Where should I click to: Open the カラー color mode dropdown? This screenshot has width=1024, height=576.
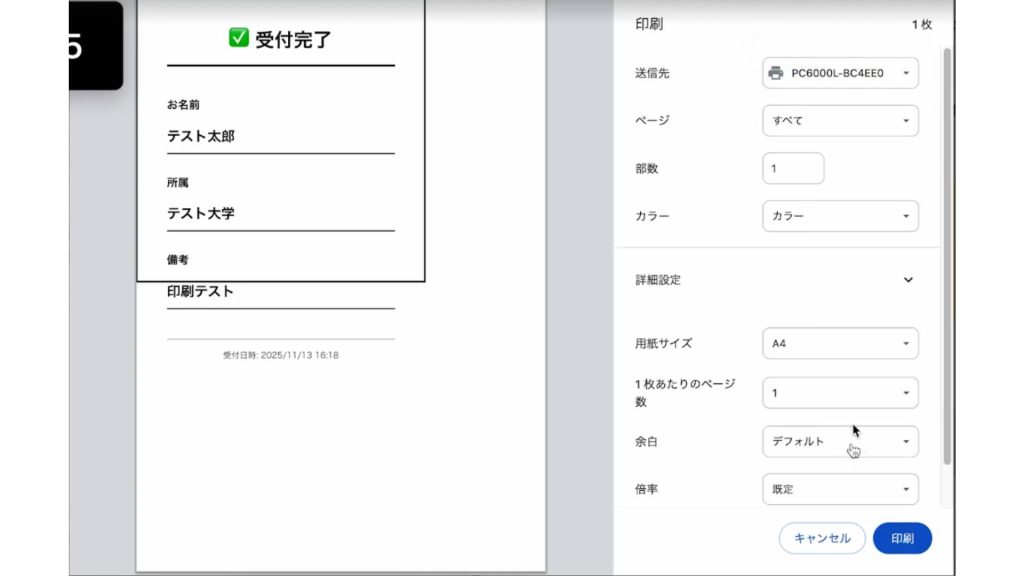840,216
